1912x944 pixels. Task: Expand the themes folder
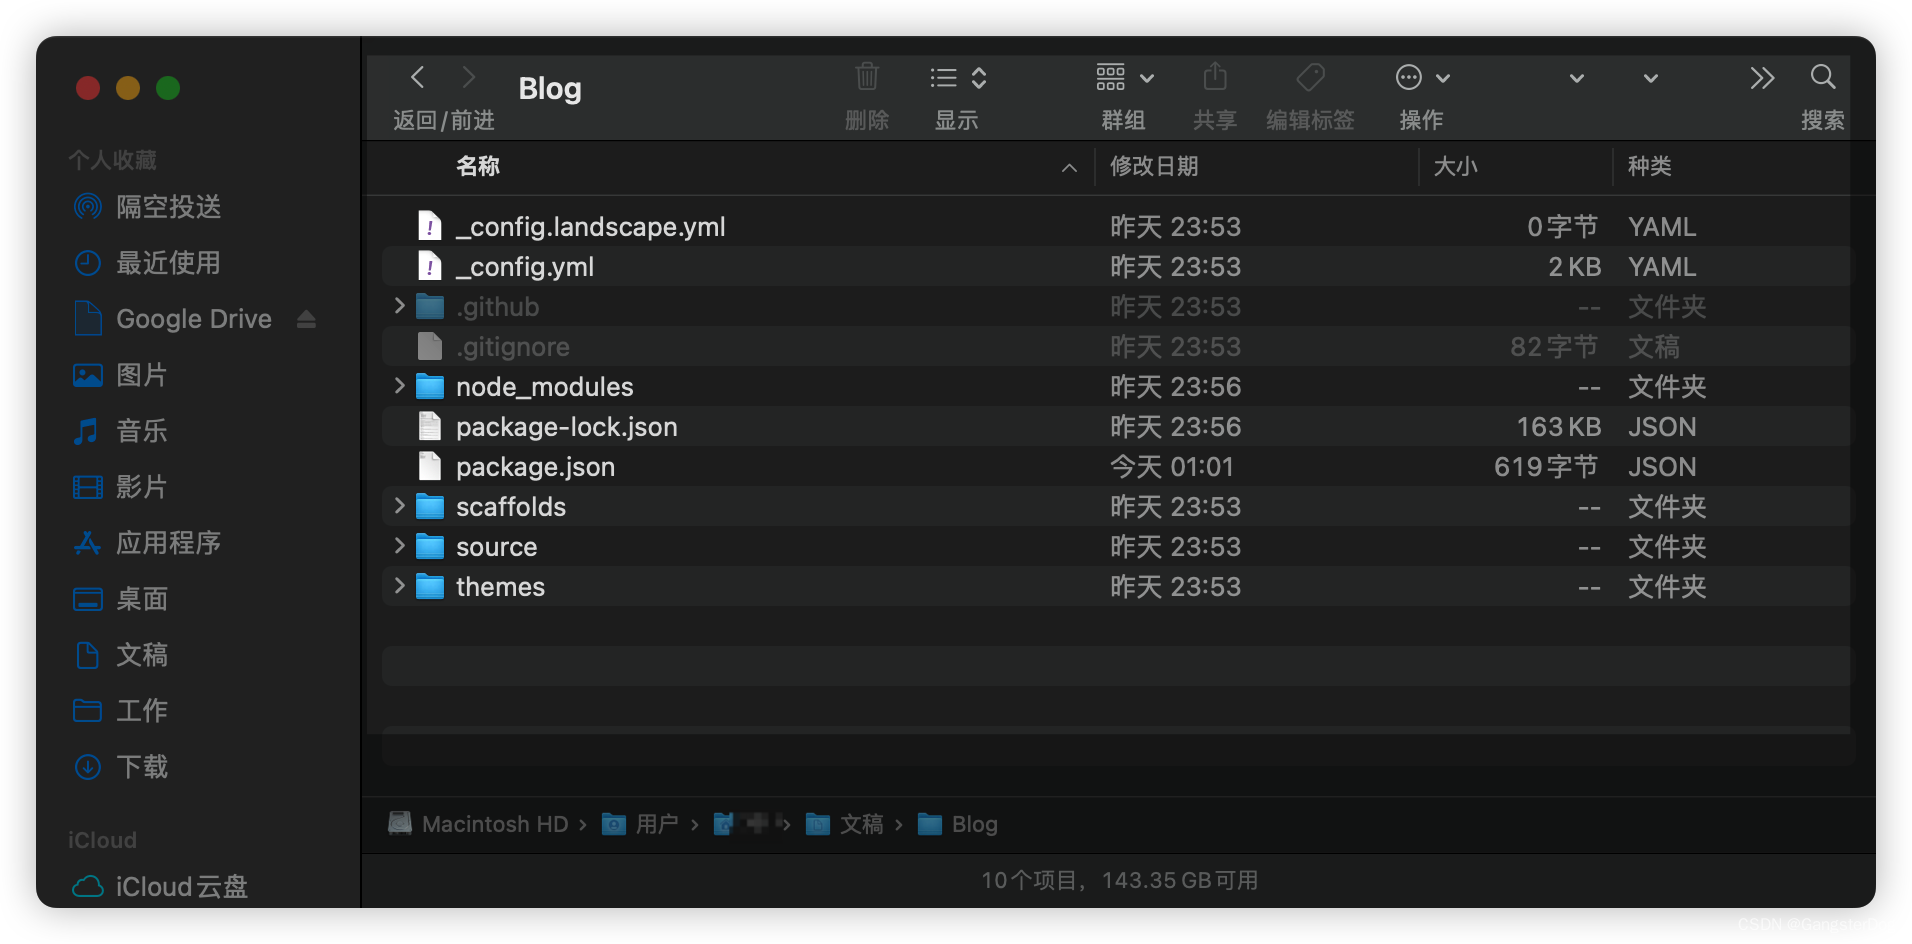click(399, 586)
